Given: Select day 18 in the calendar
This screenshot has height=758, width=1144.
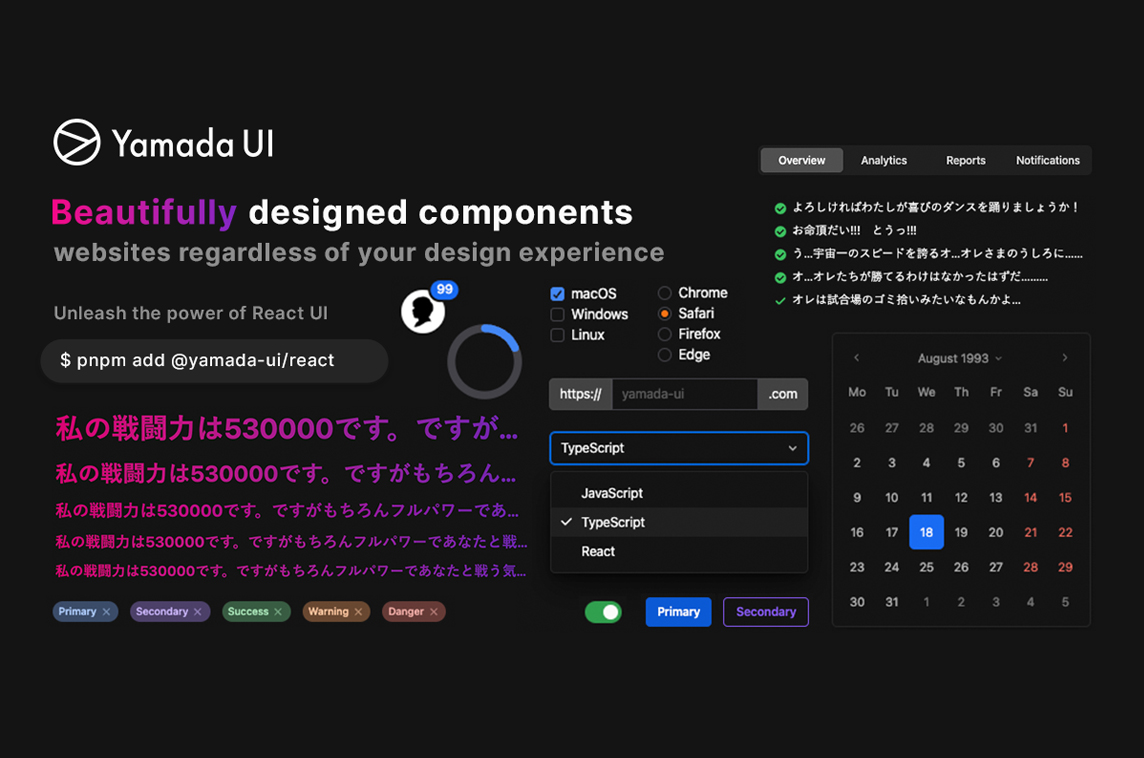Looking at the screenshot, I should point(927,532).
